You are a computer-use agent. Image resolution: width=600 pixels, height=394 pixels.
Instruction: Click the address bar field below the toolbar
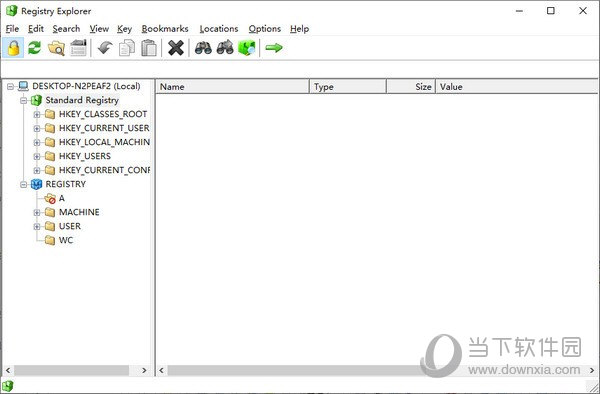[x=300, y=69]
